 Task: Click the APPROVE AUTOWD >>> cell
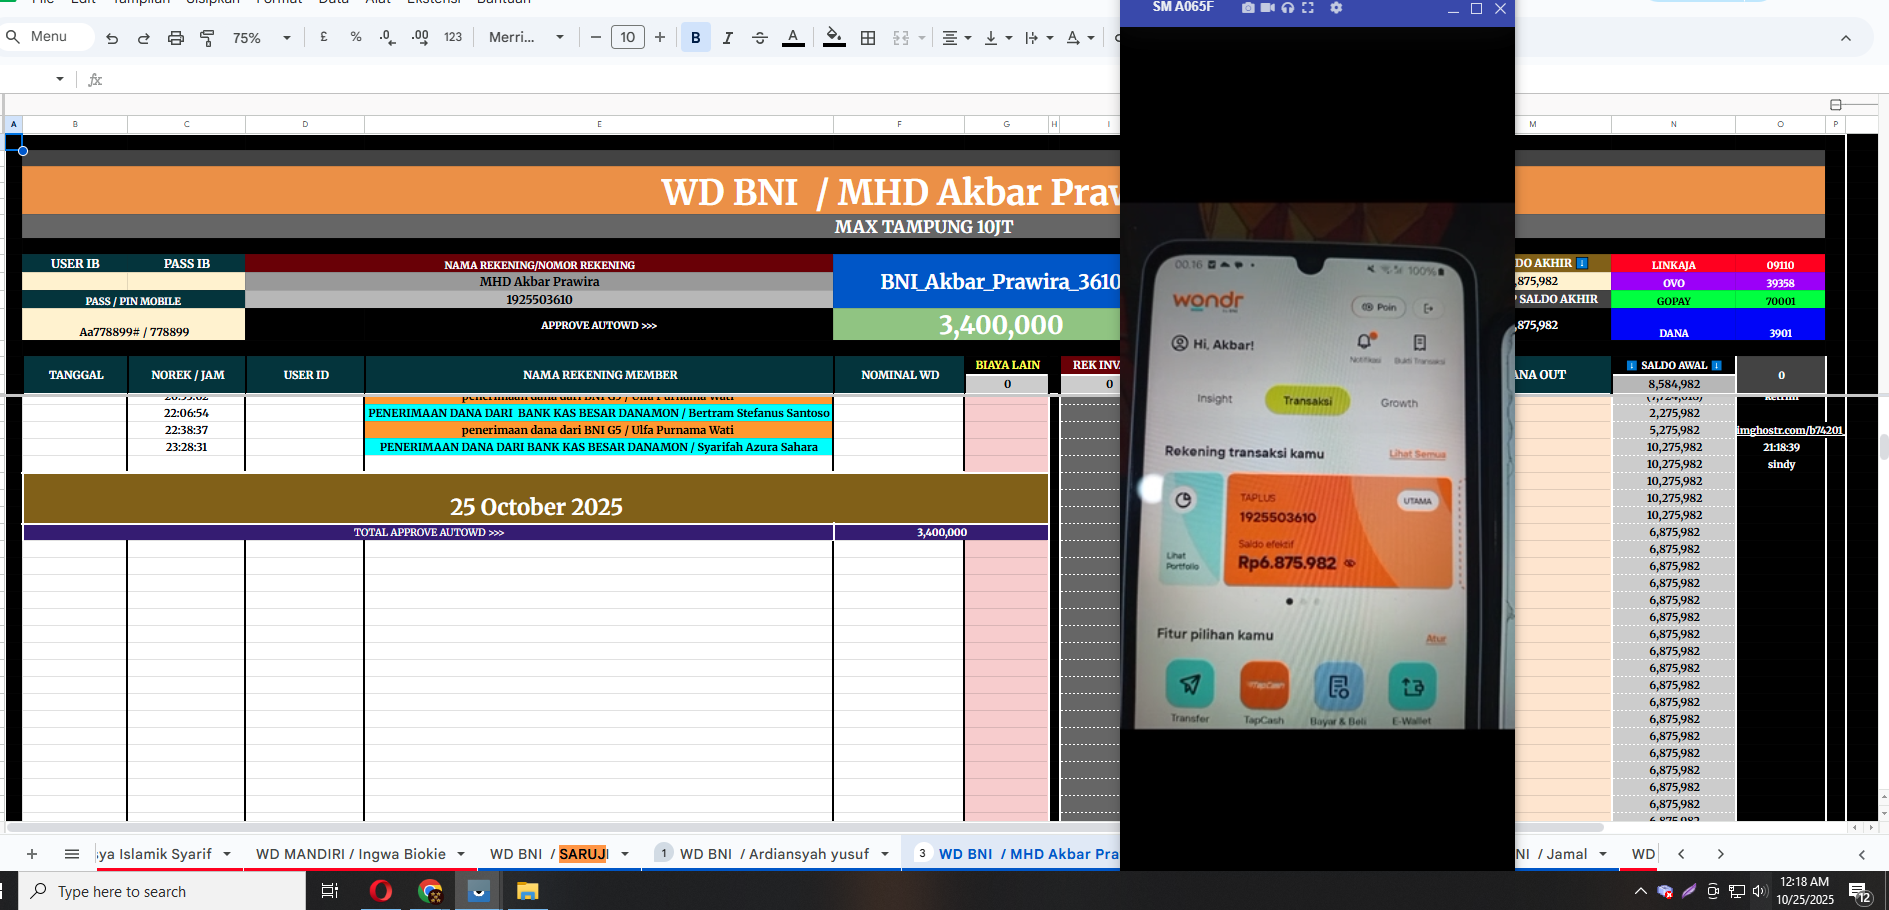pyautogui.click(x=599, y=325)
